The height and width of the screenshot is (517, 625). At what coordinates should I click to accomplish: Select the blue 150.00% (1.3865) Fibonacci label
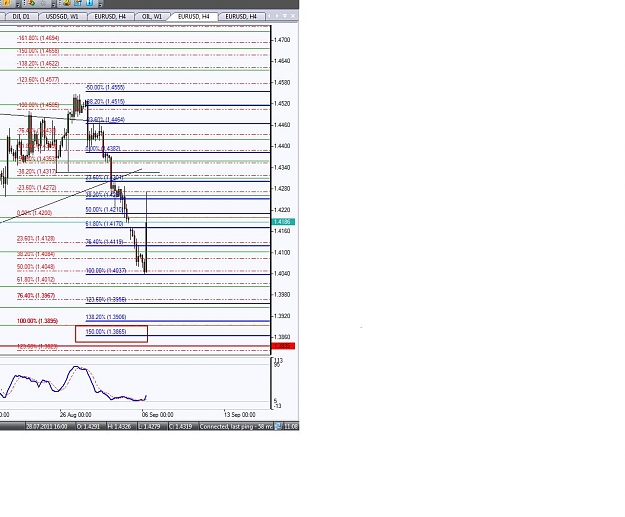[x=106, y=332]
